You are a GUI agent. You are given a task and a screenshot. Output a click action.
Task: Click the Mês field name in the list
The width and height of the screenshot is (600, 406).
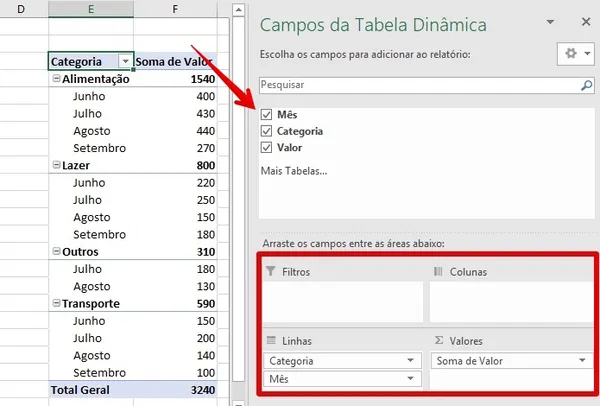point(287,114)
